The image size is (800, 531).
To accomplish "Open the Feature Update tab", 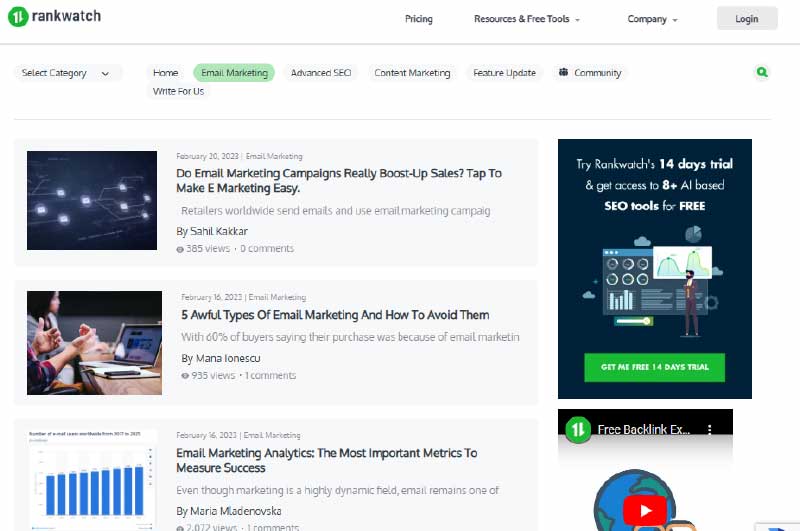I will point(504,73).
